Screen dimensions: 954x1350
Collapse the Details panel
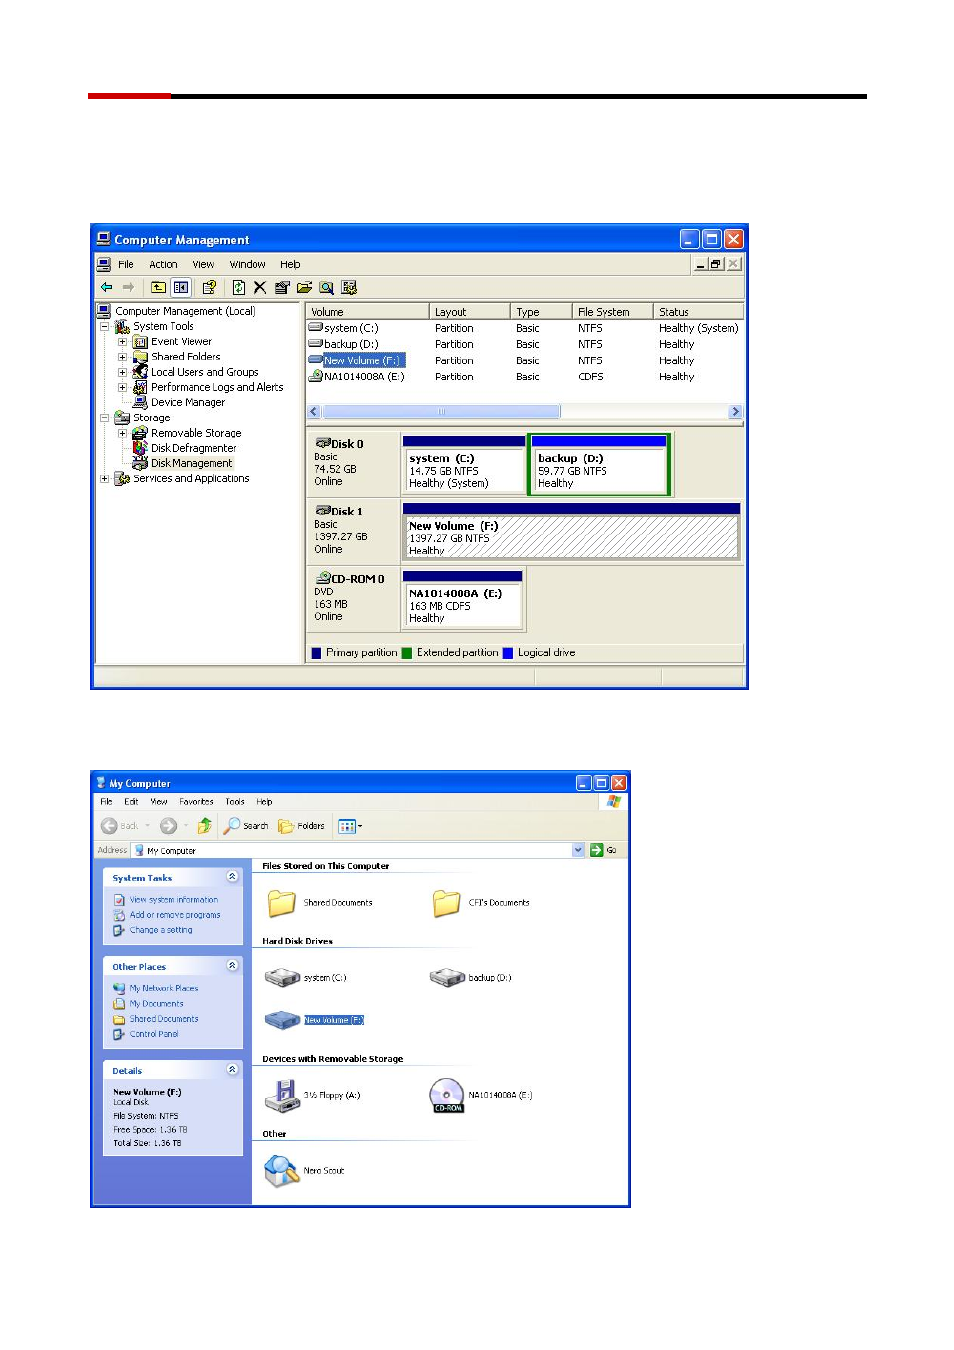point(232,1070)
